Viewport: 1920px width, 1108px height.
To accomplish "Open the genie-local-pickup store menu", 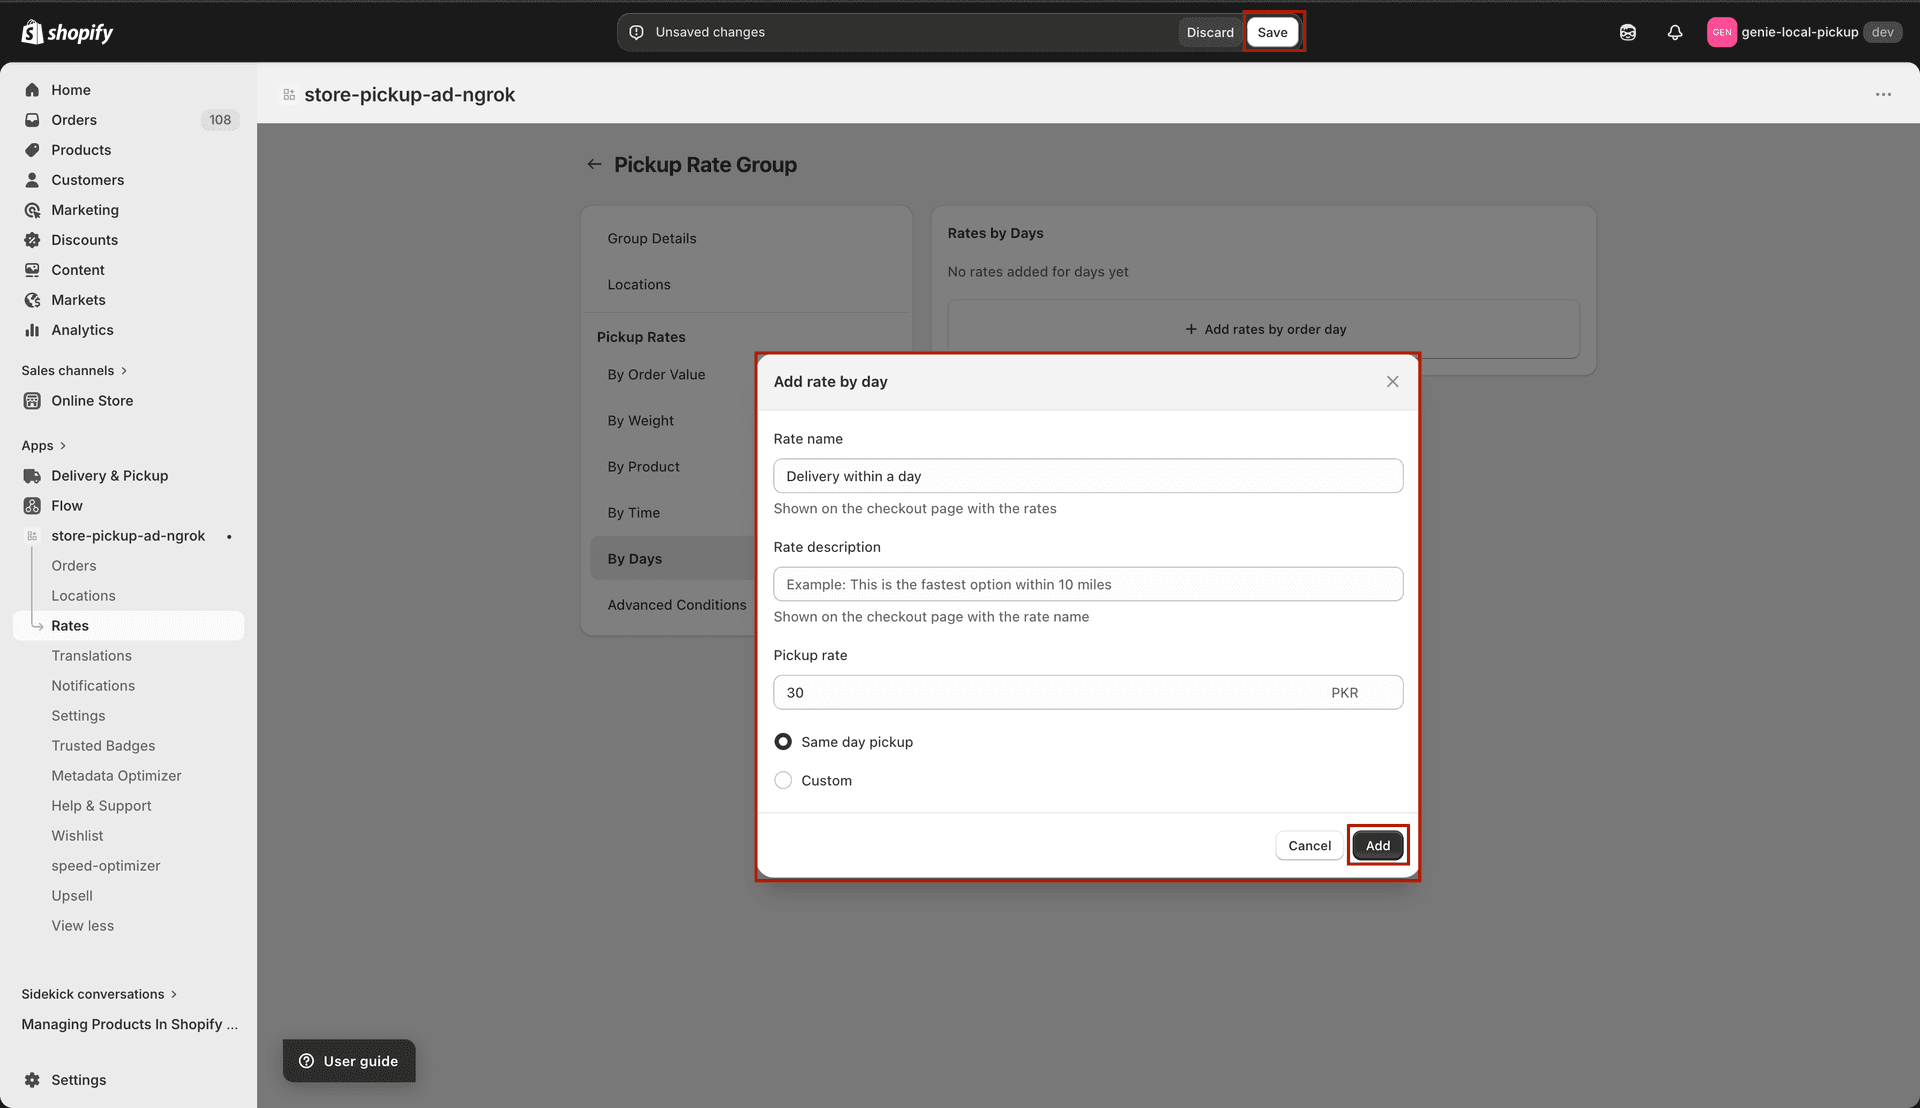I will pyautogui.click(x=1804, y=32).
